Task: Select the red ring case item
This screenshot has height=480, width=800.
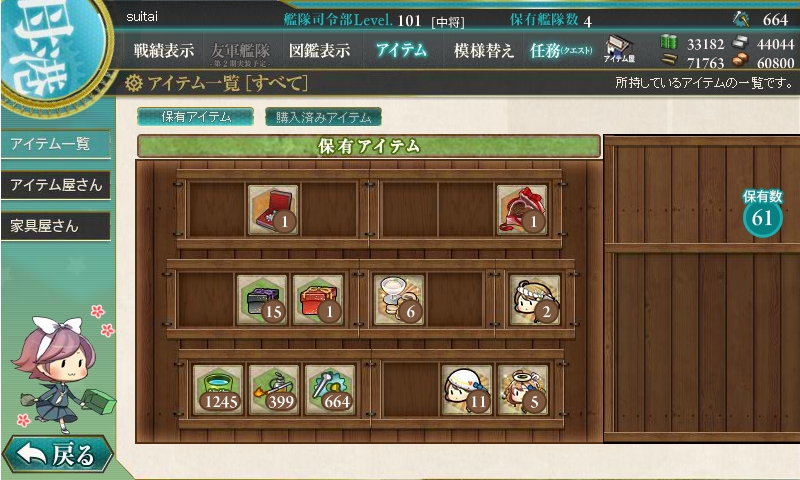Action: 273,210
